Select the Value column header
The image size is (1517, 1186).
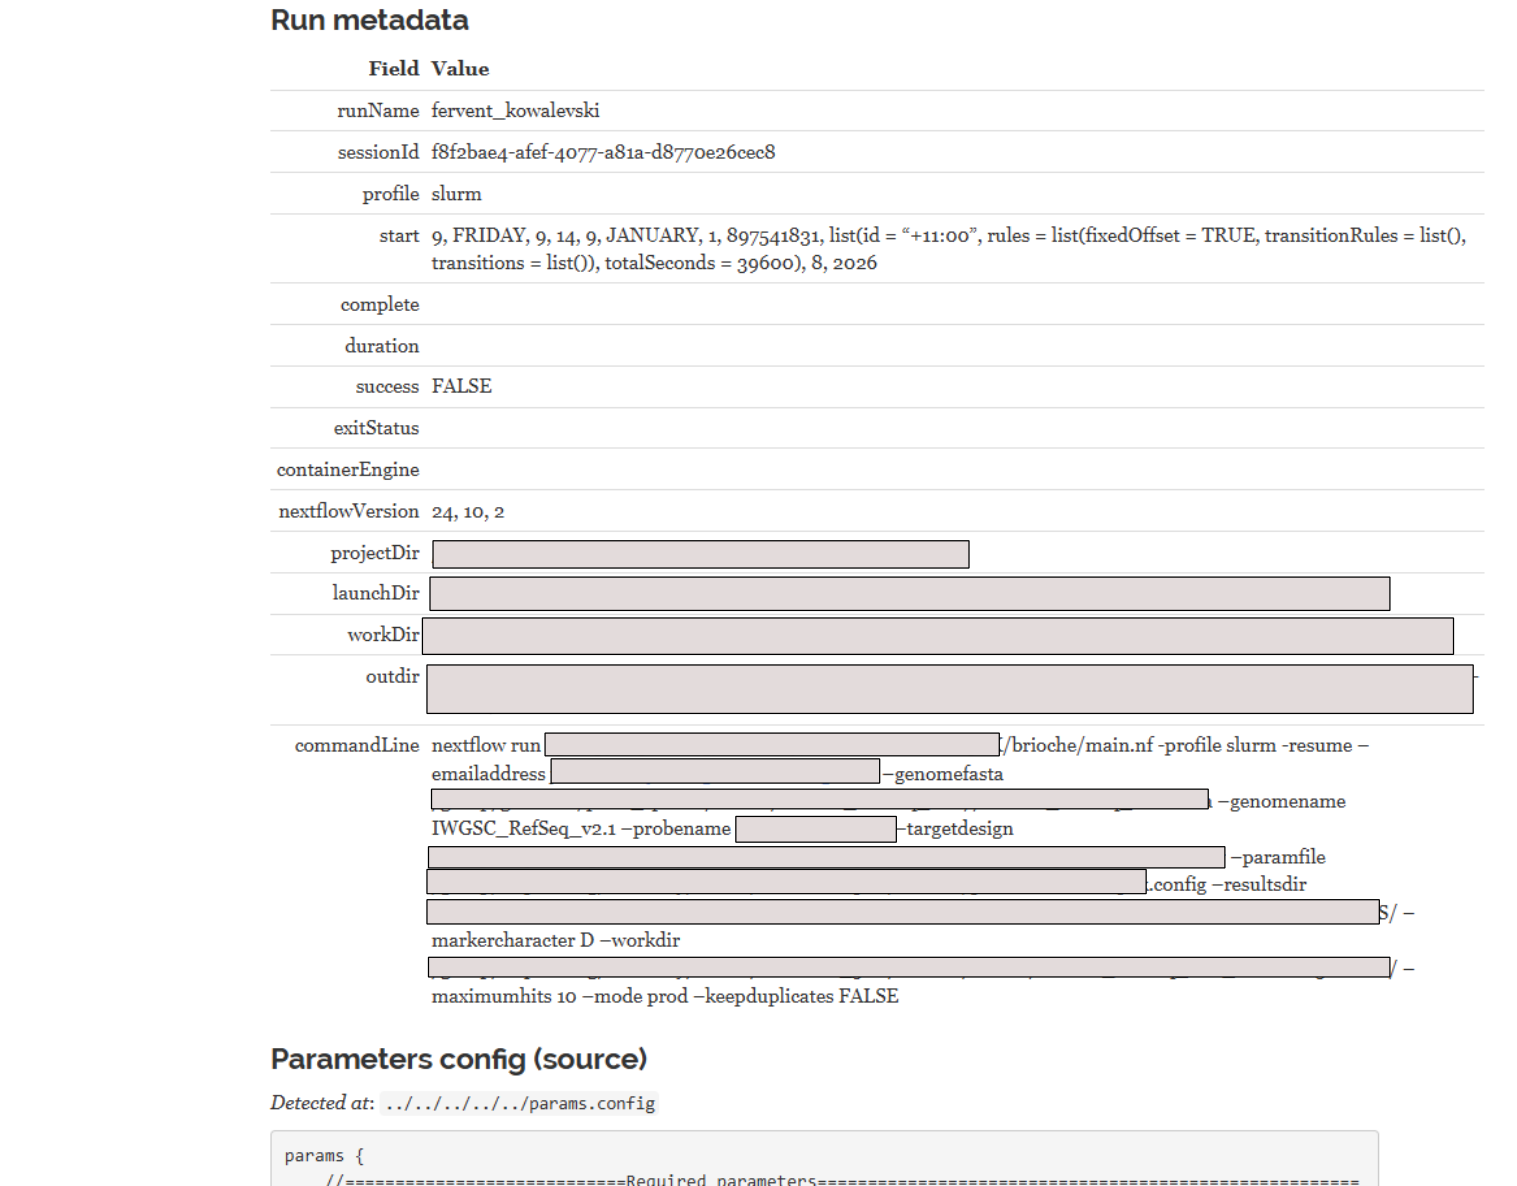460,69
